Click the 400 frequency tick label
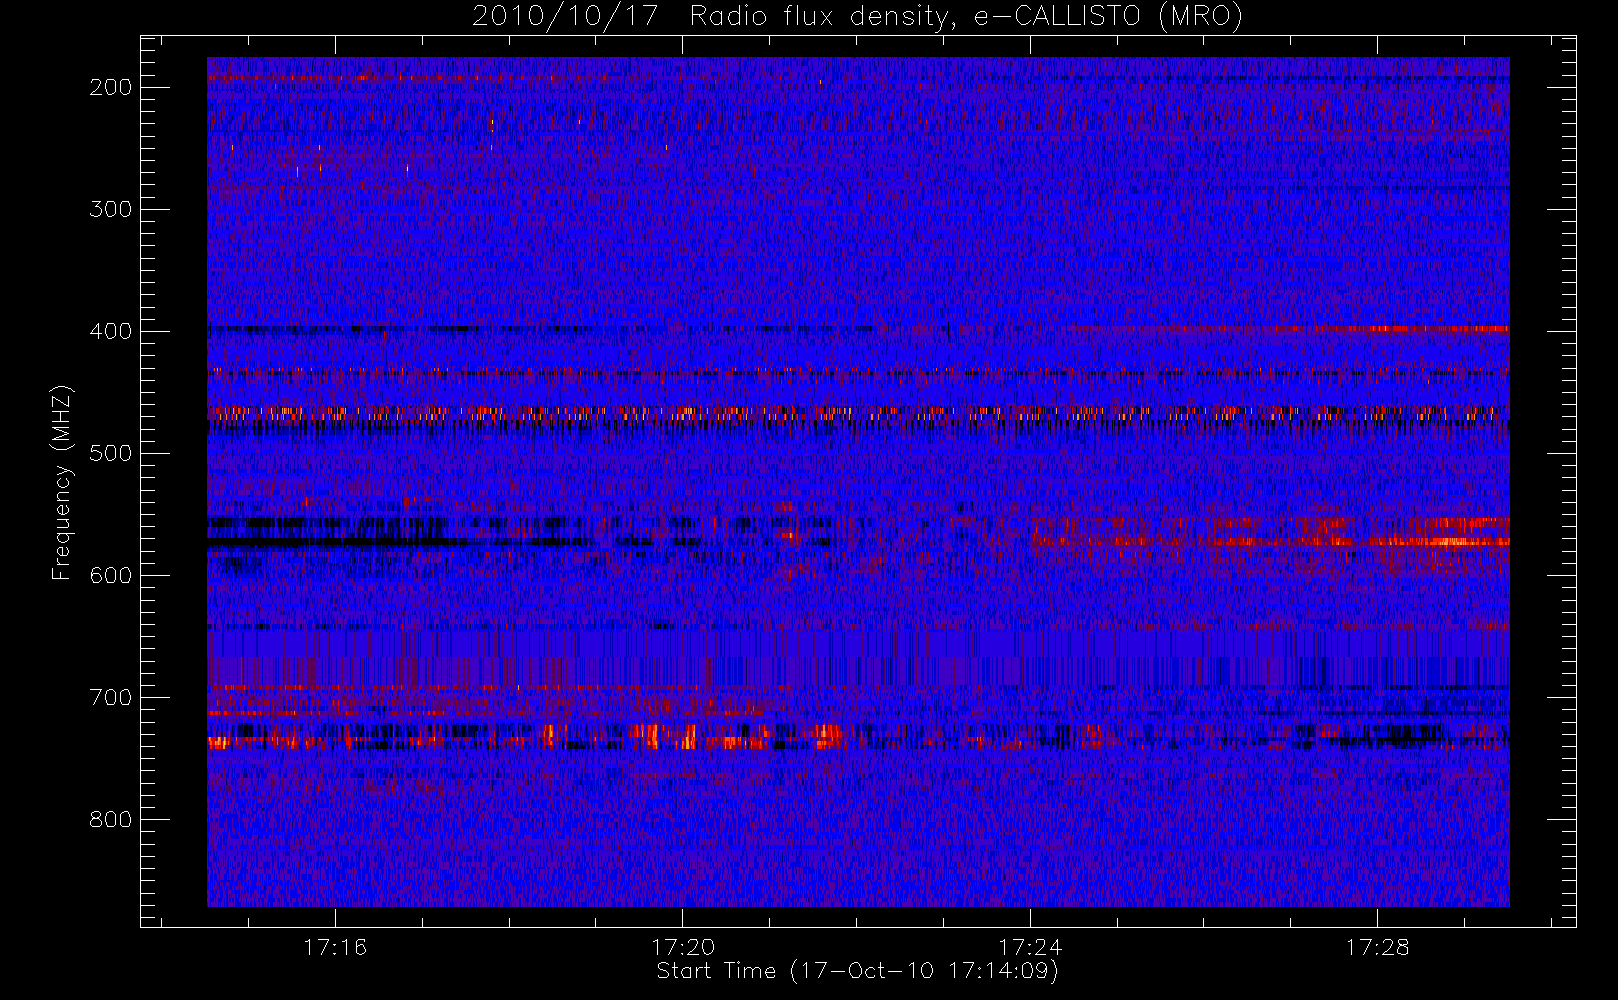This screenshot has height=1000, width=1618. (111, 331)
